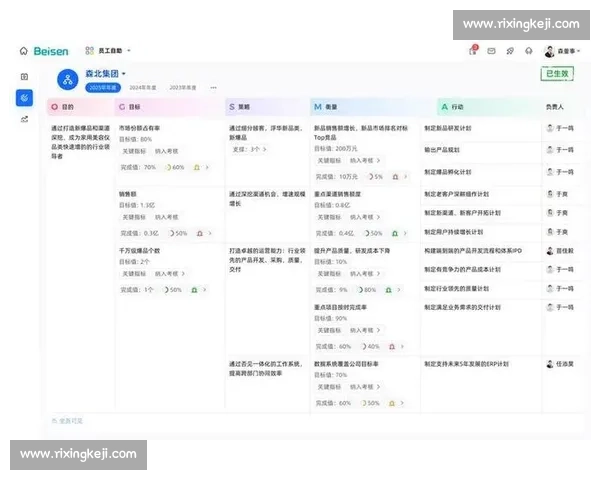Expand 纳入考核 chevron under 目标值 200万元
600x480 pixels.
tap(378, 160)
